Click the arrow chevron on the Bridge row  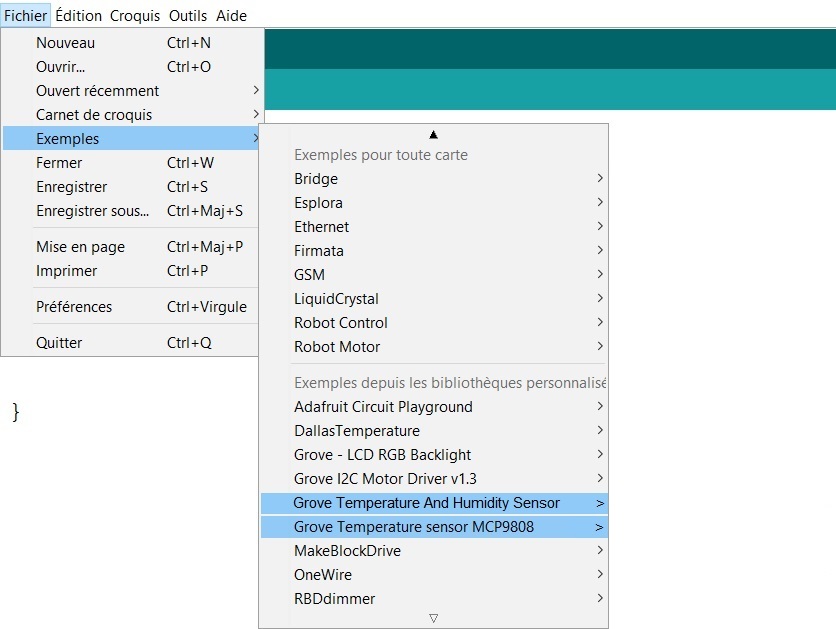coord(600,178)
